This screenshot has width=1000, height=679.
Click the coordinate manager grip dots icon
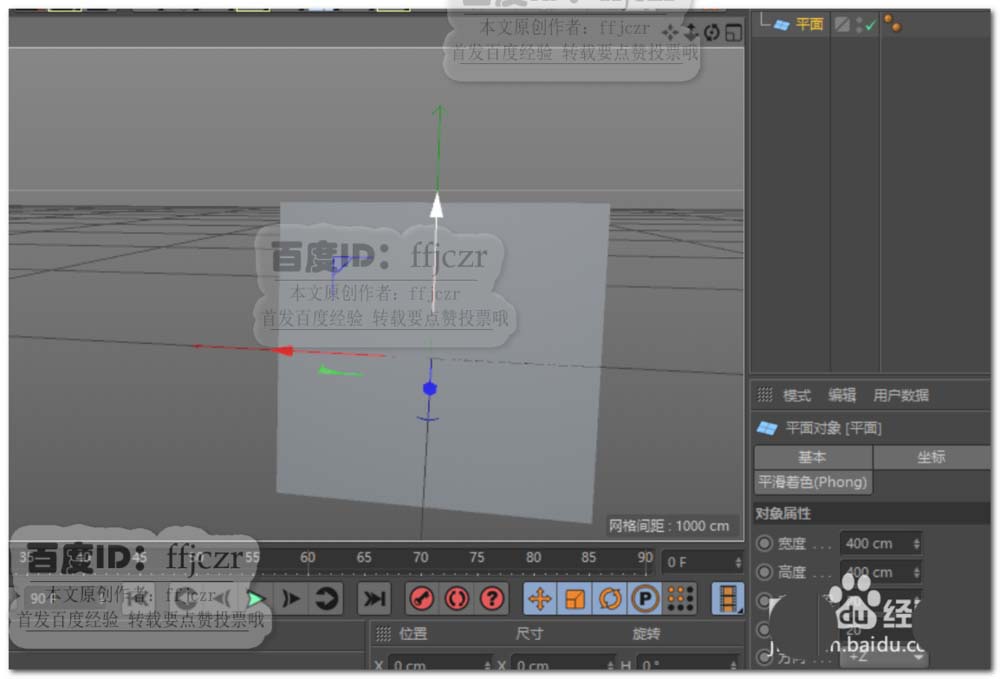coord(383,634)
